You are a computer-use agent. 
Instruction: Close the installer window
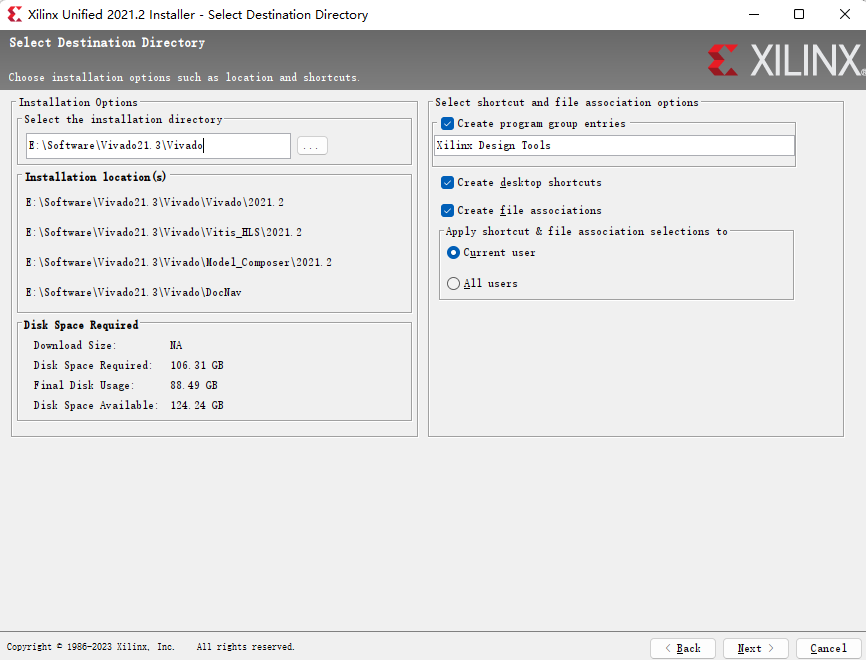(844, 14)
